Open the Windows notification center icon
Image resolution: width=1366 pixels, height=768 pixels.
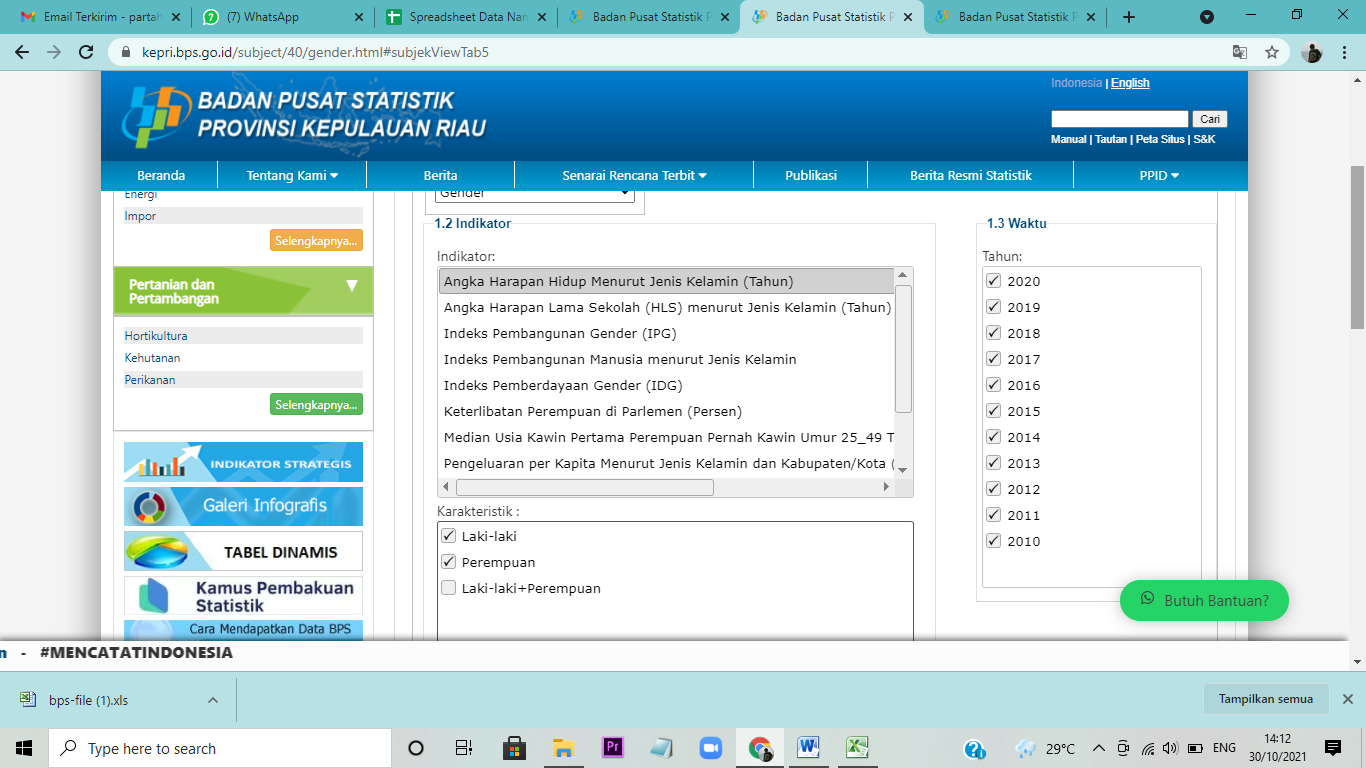click(x=1332, y=748)
